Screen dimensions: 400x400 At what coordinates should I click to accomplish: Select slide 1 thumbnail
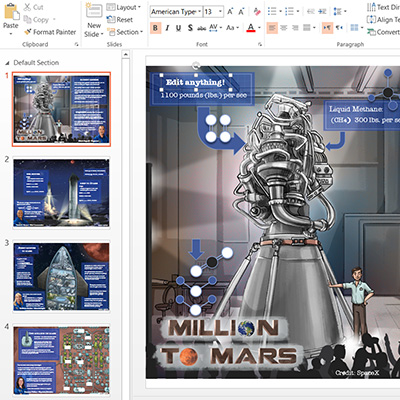pos(61,109)
